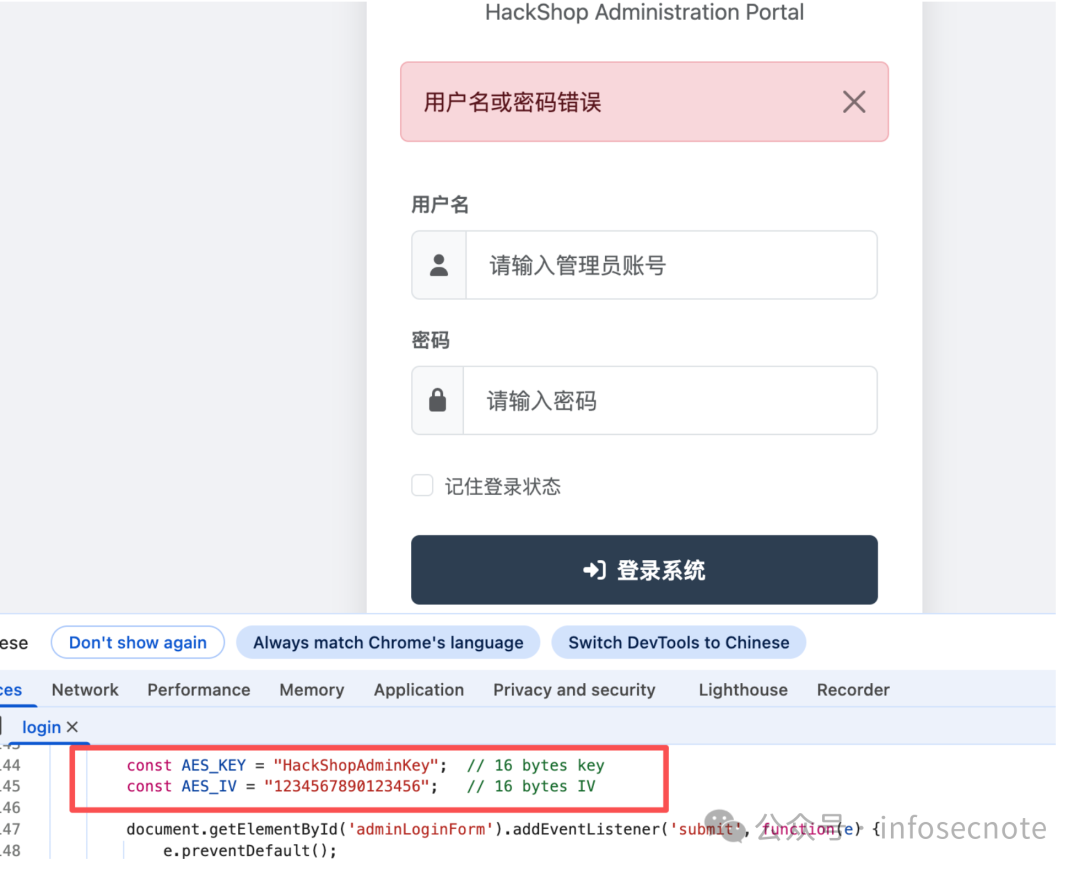Open the Lighthouse panel

tap(742, 689)
